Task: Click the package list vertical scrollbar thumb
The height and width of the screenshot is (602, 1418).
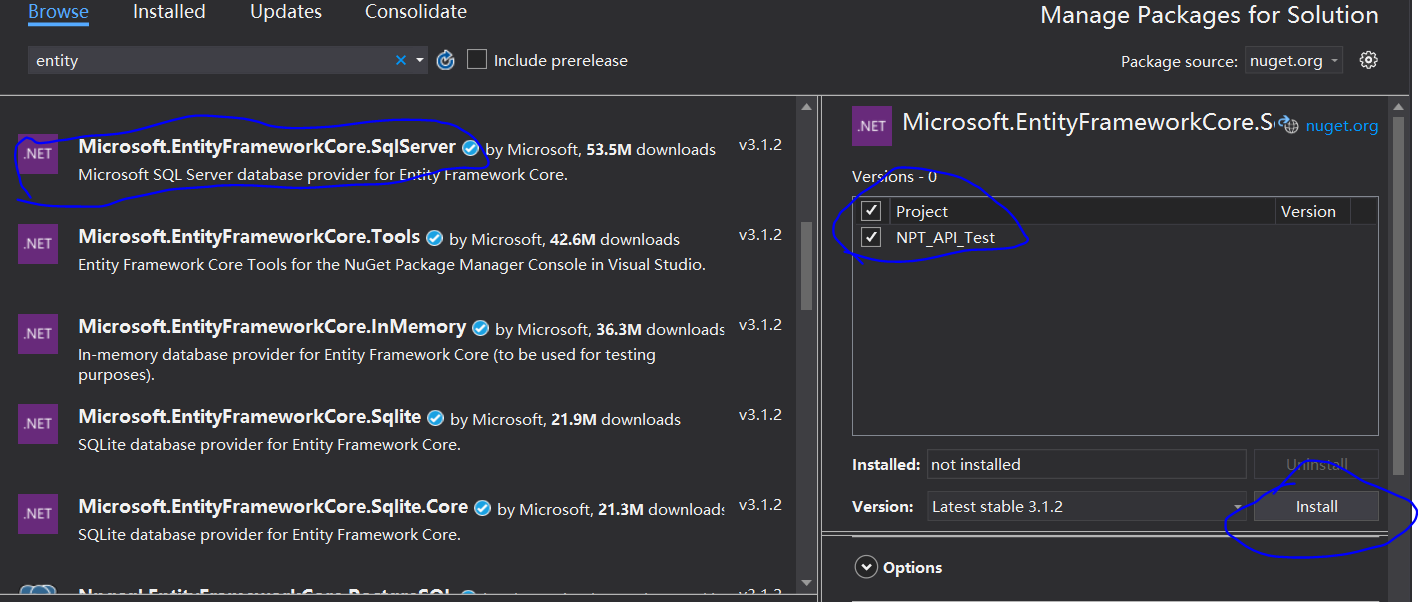Action: [807, 267]
